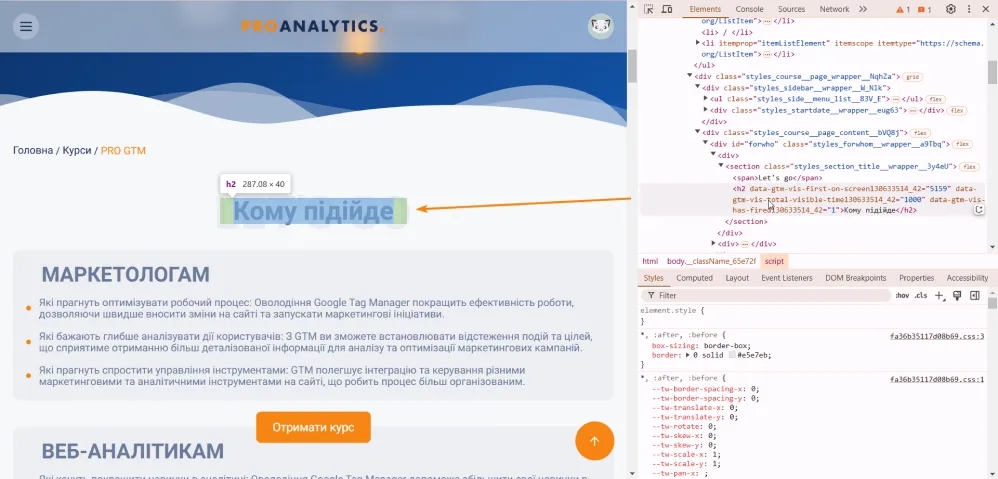Expand the styles_side__menu_list ul node
Image resolution: width=998 pixels, height=479 pixels.
705,99
